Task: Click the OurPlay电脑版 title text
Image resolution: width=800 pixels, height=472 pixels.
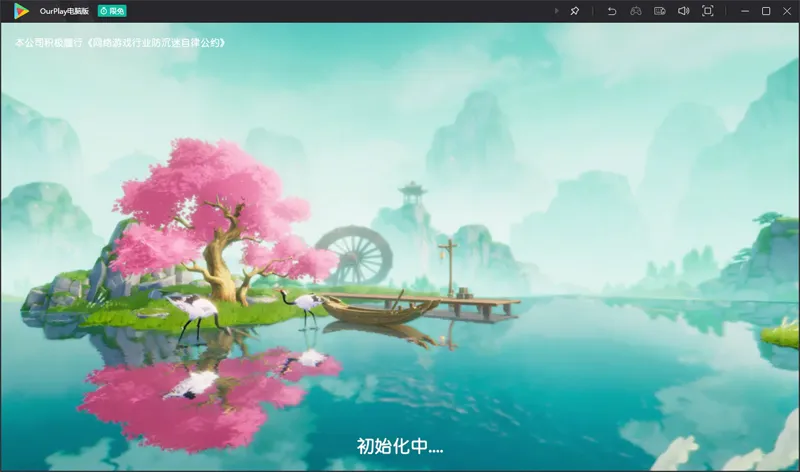Action: click(x=64, y=11)
